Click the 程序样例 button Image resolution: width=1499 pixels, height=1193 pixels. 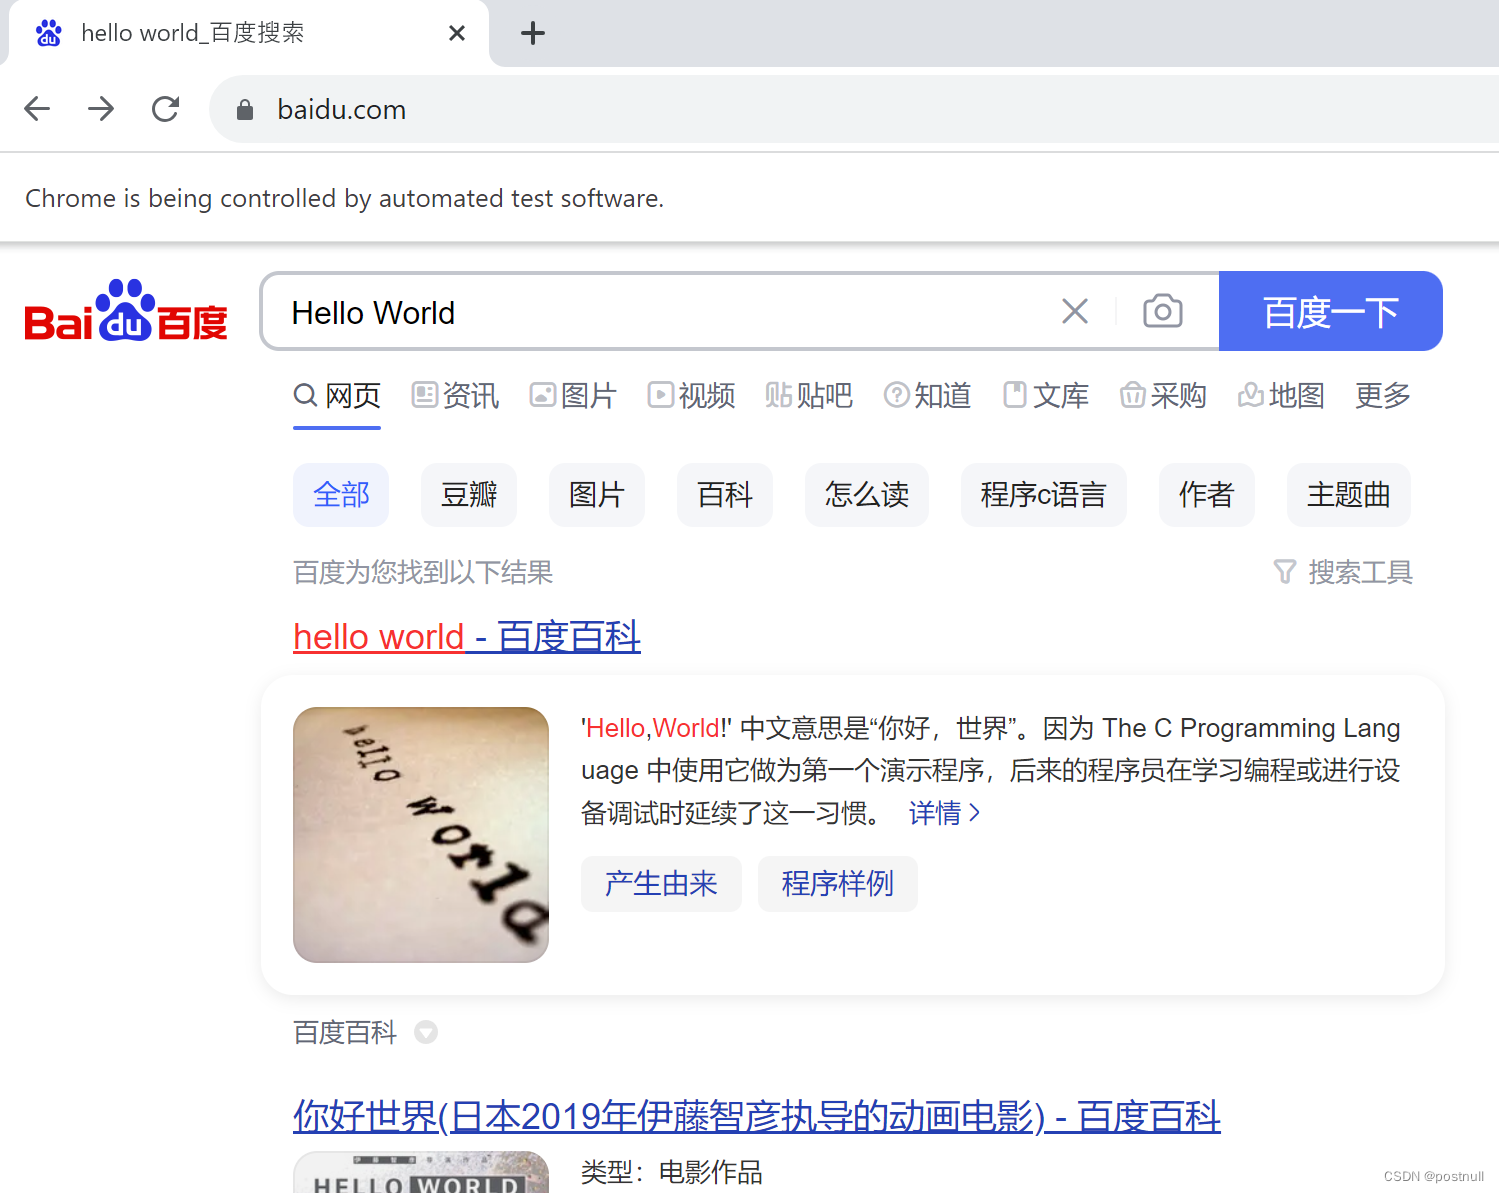click(x=838, y=884)
